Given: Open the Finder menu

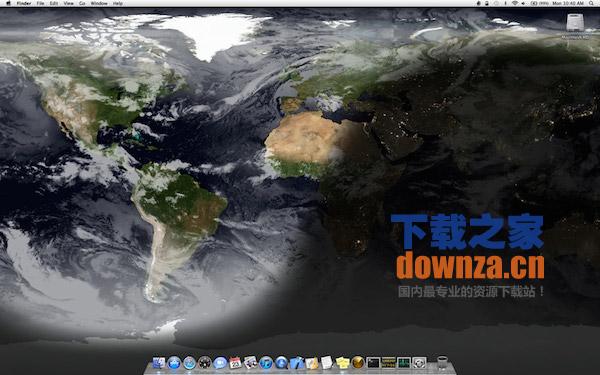Looking at the screenshot, I should (24, 3).
